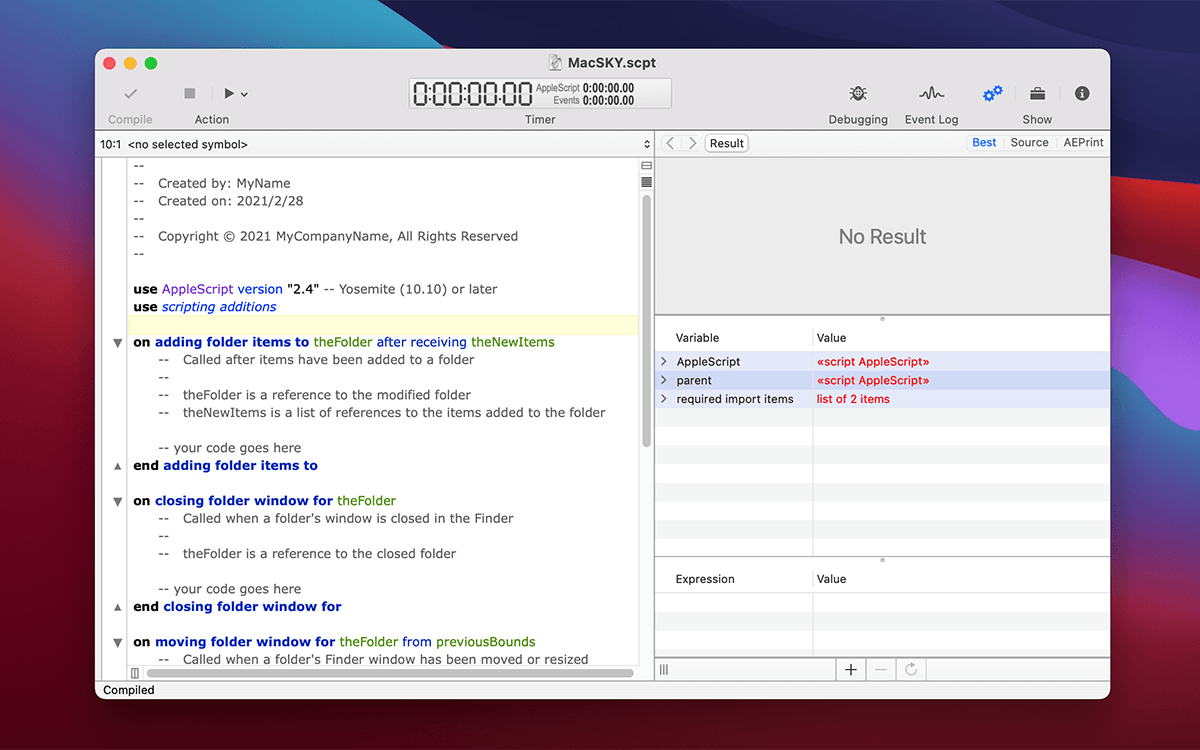Viewport: 1200px width, 750px height.
Task: Click the Copyright 2021 MyCompanyName comment
Action: (x=326, y=237)
